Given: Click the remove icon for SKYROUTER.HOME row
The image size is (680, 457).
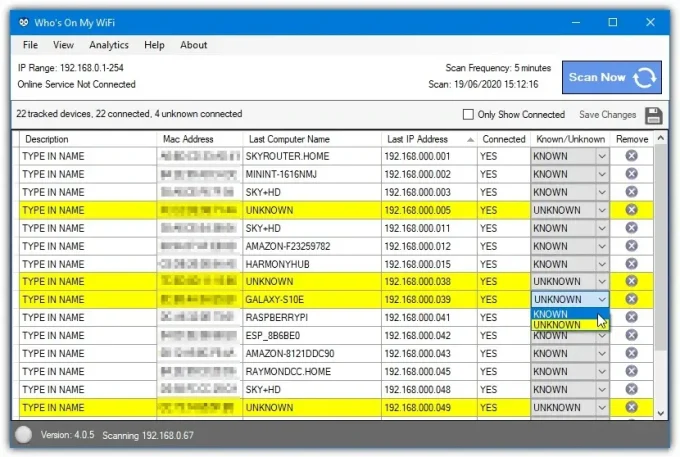Looking at the screenshot, I should (x=631, y=156).
